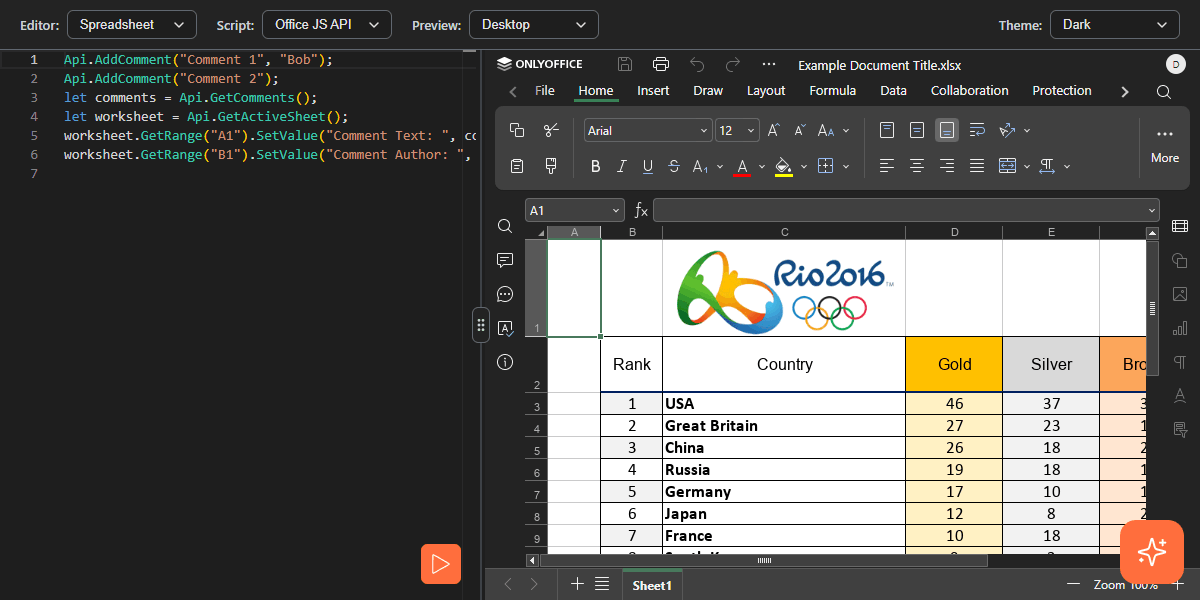Toggle Bold formatting
The width and height of the screenshot is (1200, 600).
pos(596,166)
